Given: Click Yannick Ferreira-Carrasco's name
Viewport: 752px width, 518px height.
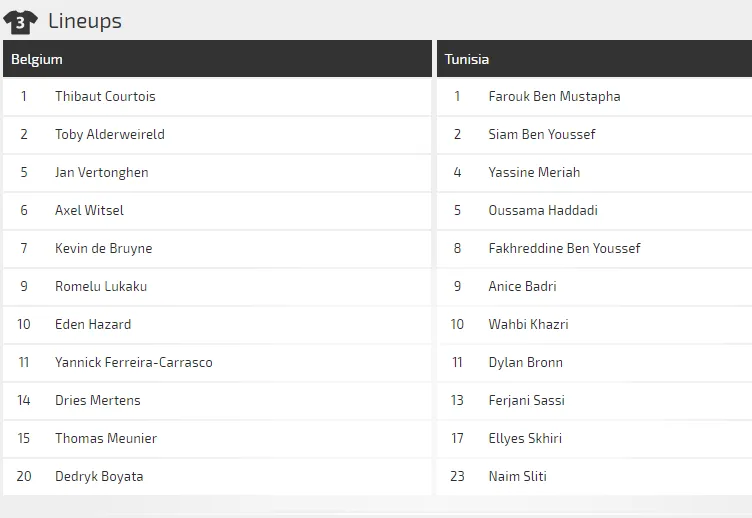Looking at the screenshot, I should click(133, 363).
